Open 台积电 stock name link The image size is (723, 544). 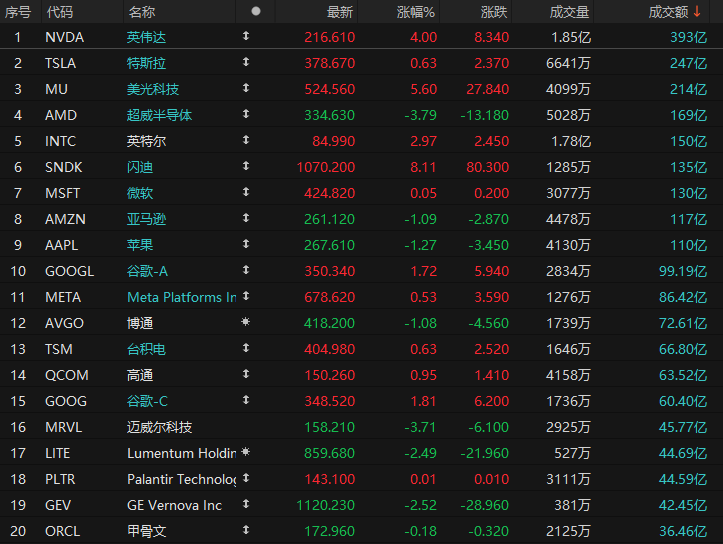tap(146, 349)
